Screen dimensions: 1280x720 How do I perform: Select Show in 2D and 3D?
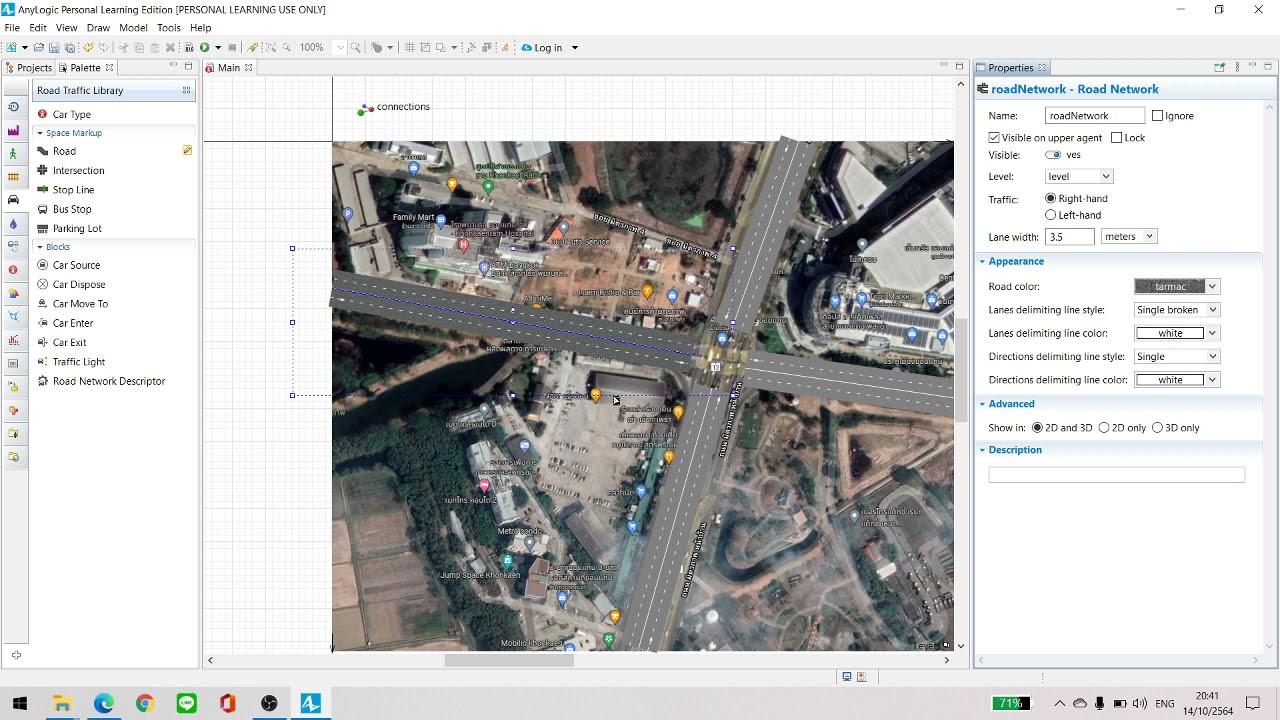click(x=1037, y=428)
